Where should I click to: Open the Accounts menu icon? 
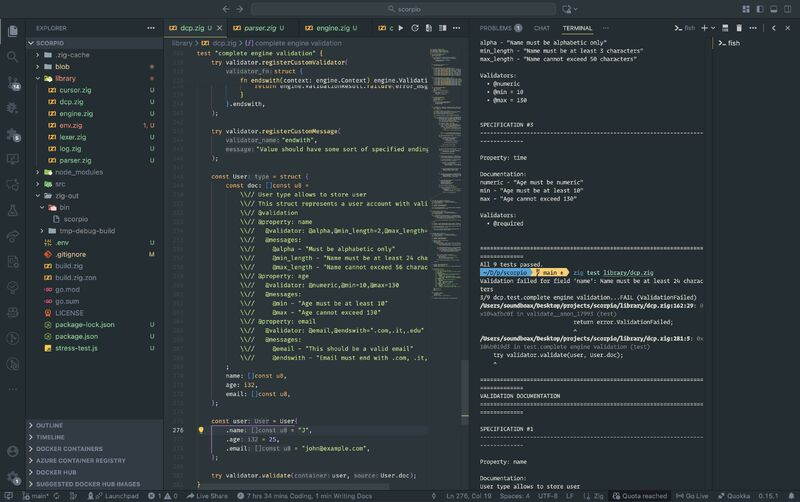[x=13, y=451]
